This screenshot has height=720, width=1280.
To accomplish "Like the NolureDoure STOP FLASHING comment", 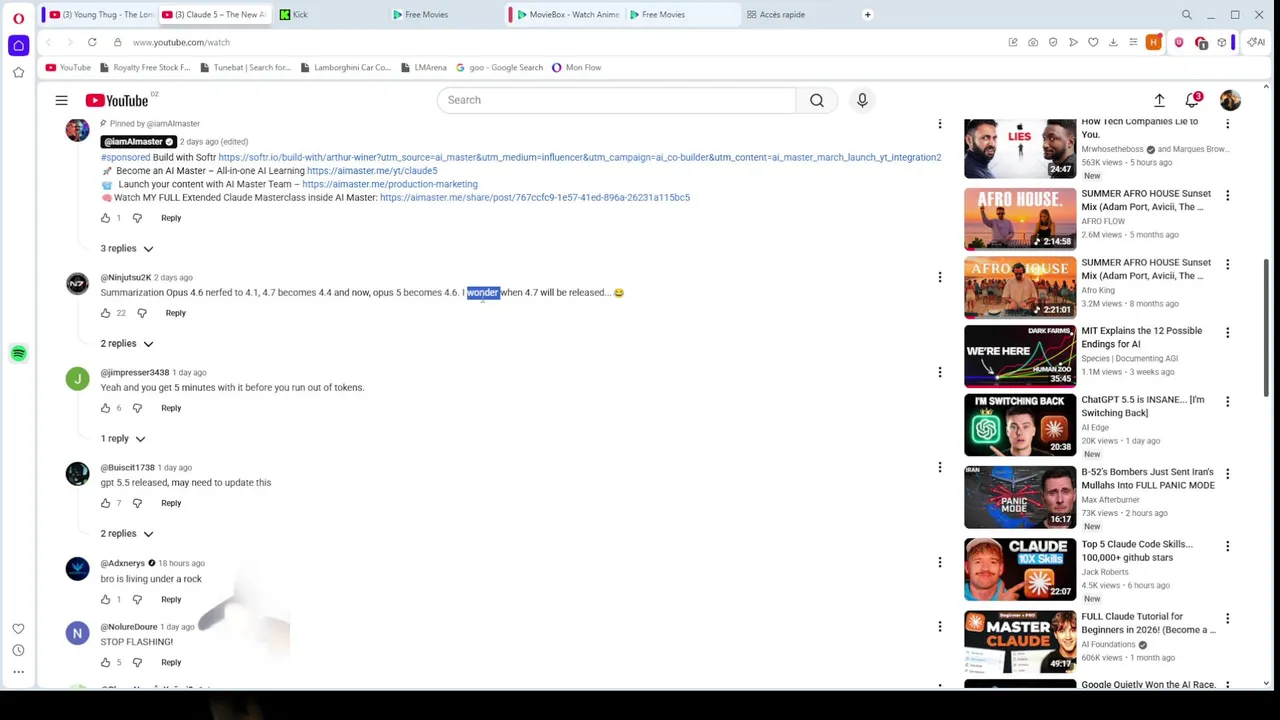I will point(106,662).
